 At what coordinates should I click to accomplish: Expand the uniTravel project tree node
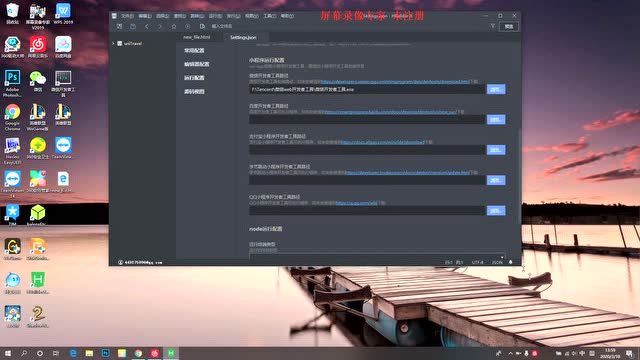coord(113,43)
